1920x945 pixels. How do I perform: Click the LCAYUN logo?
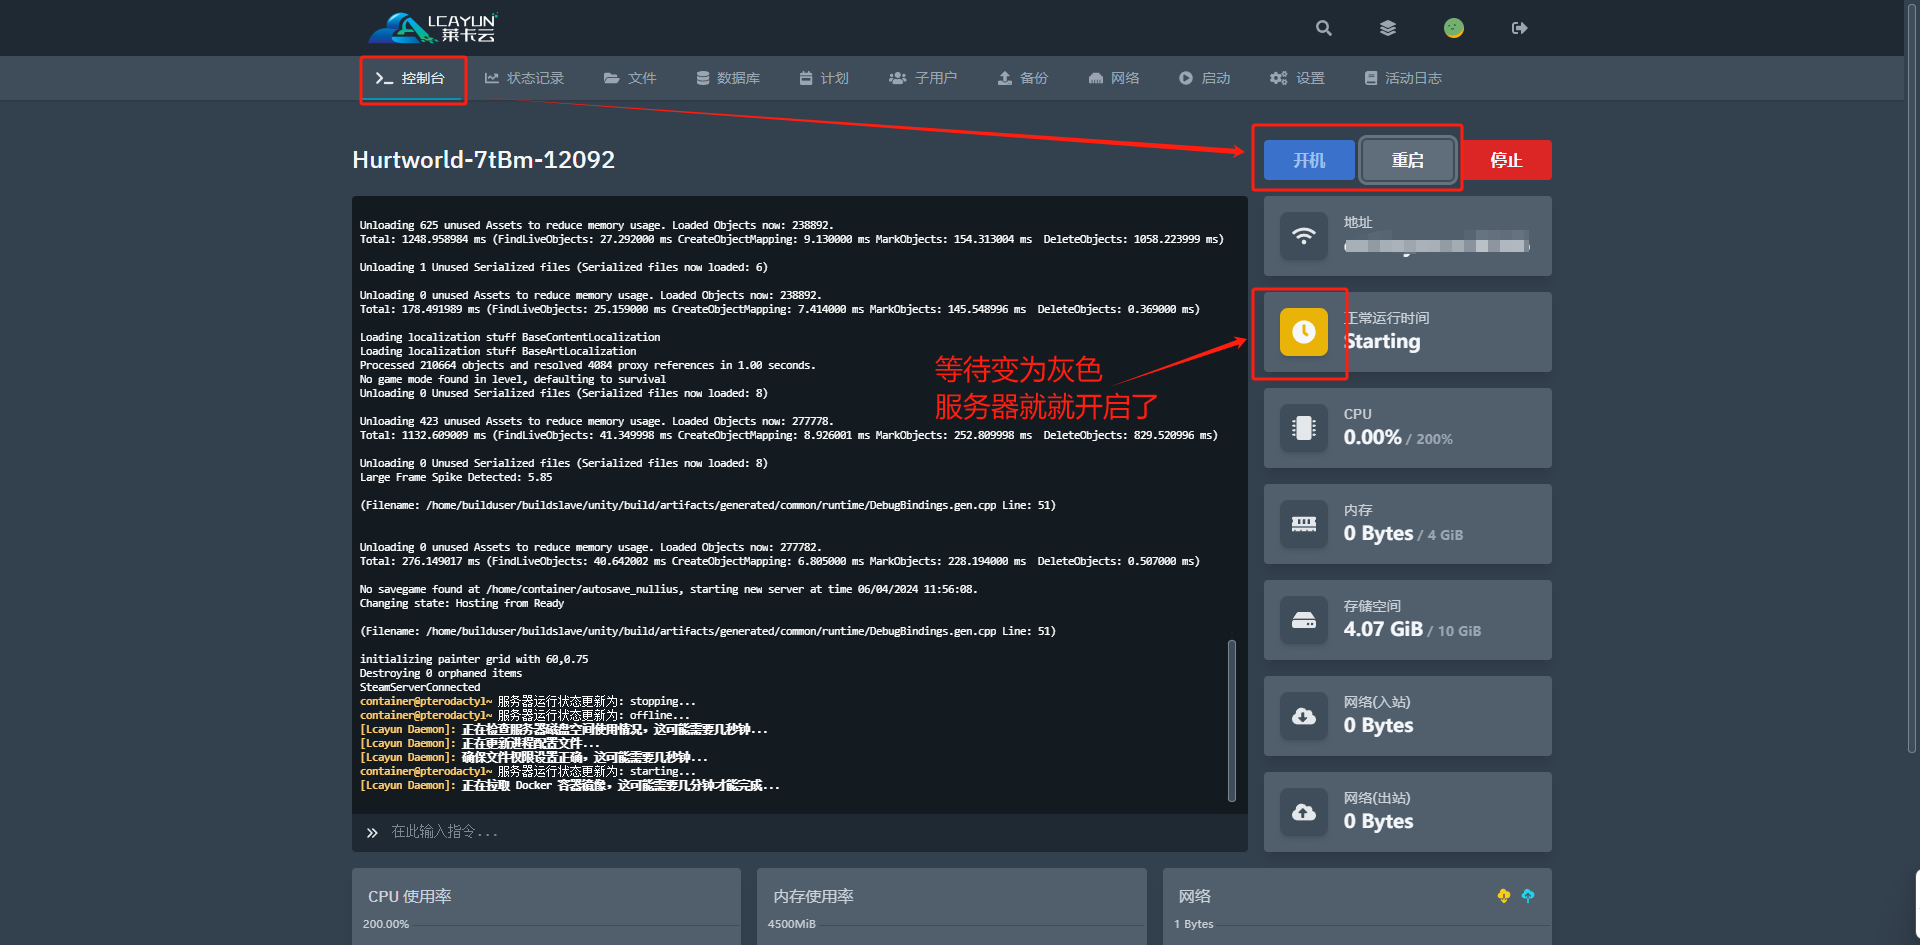(433, 28)
